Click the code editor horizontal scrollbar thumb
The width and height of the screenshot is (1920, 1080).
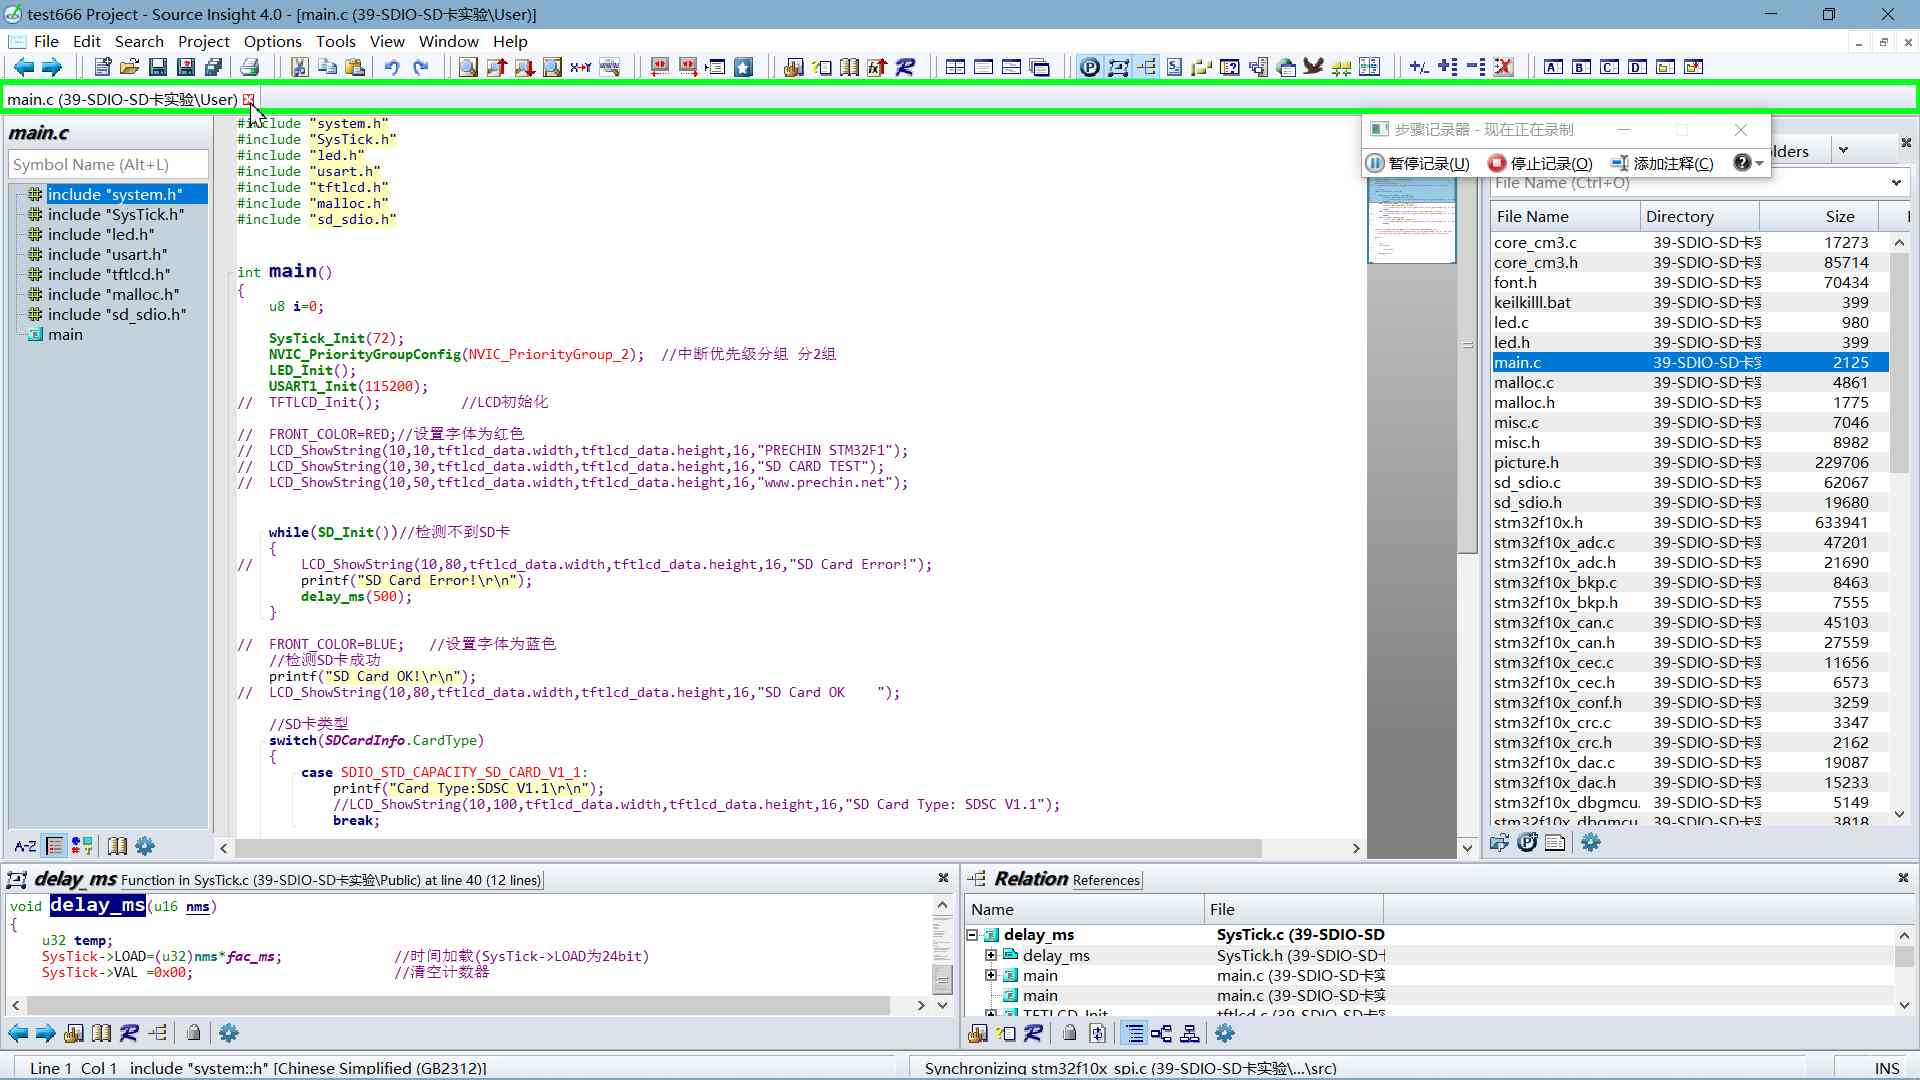click(x=748, y=848)
